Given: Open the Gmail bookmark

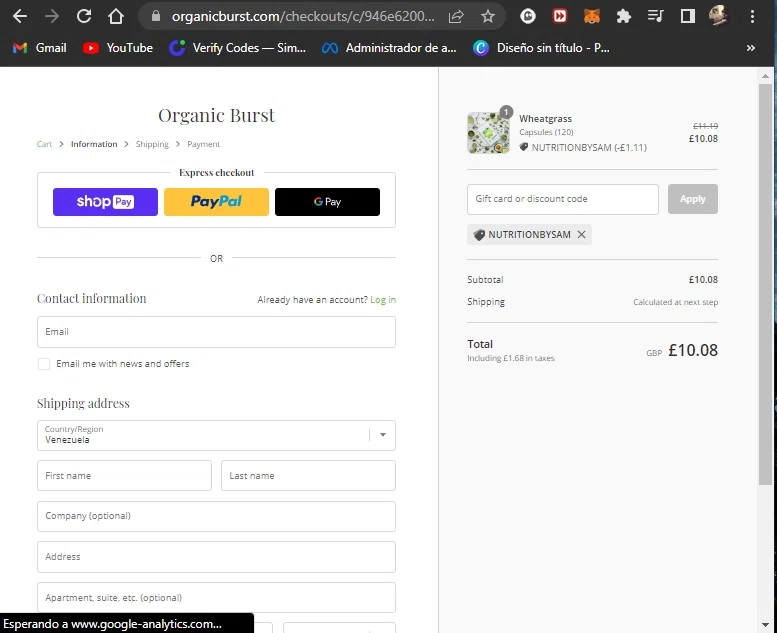Looking at the screenshot, I should [40, 48].
